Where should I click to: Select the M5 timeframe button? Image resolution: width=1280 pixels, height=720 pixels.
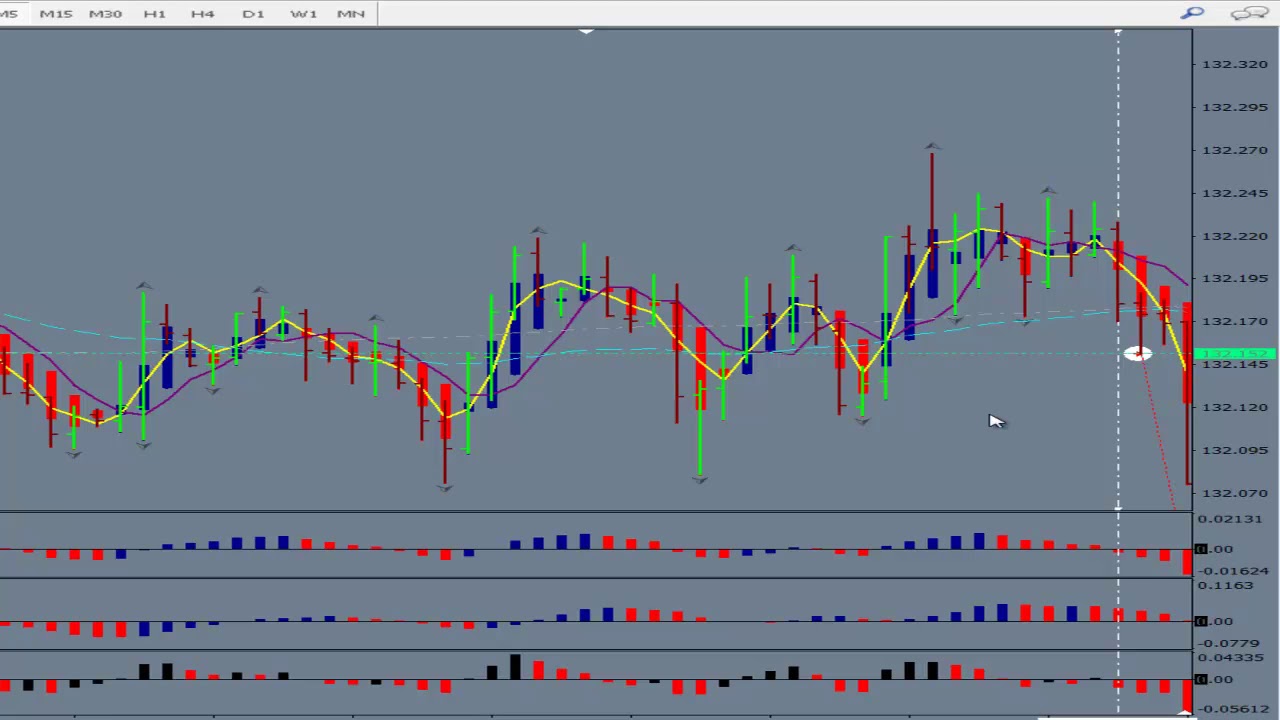(x=9, y=14)
